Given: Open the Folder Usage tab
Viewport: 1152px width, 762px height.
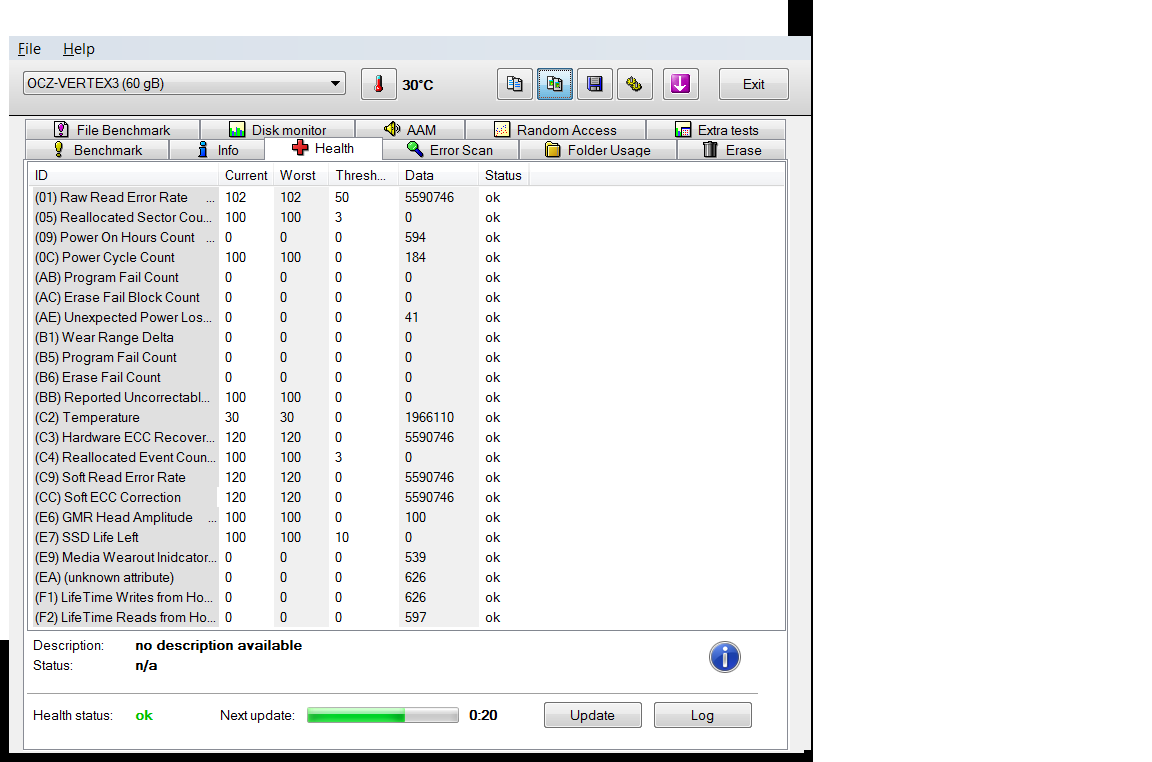Looking at the screenshot, I should coord(597,150).
